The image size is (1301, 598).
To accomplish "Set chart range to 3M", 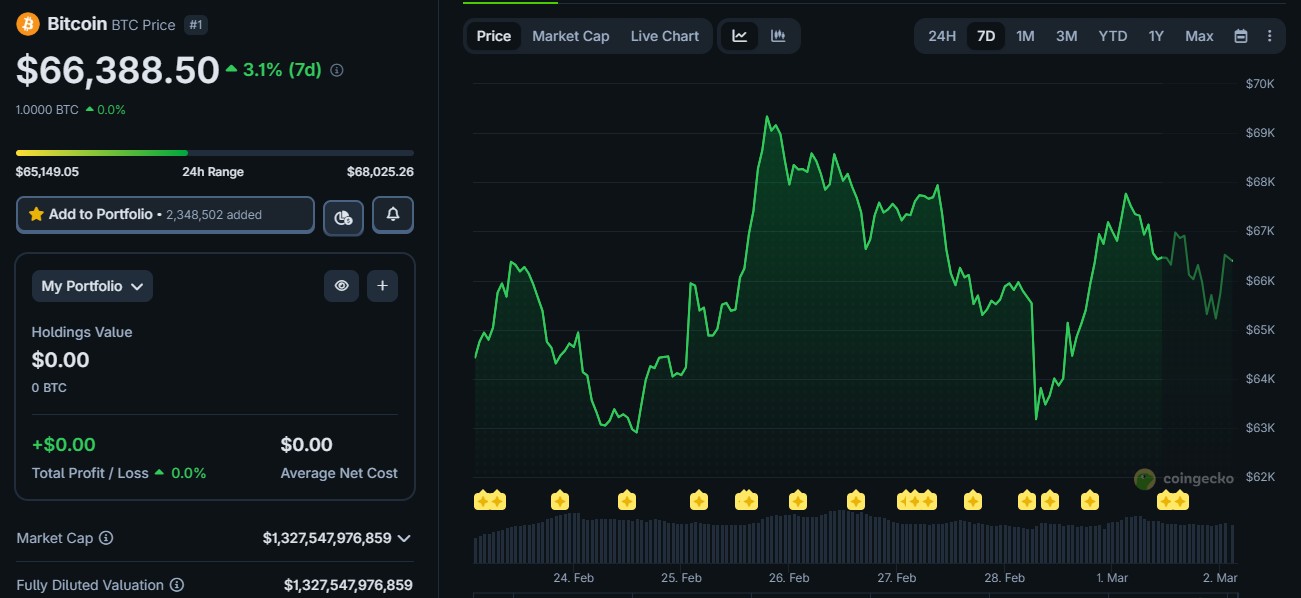I will pyautogui.click(x=1067, y=36).
